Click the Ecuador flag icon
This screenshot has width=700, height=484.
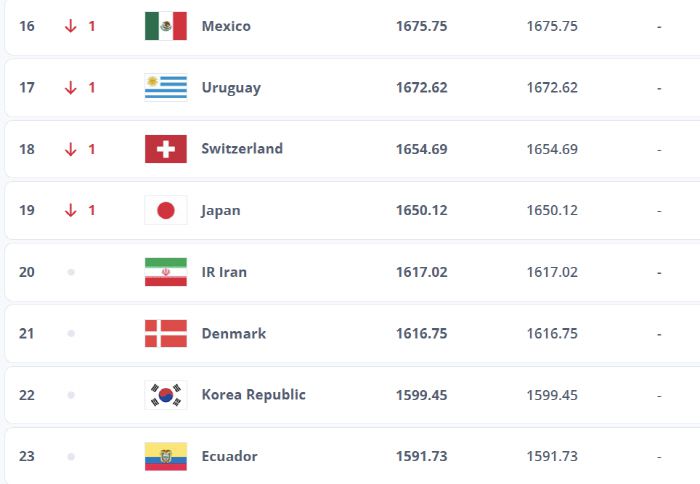click(x=166, y=457)
